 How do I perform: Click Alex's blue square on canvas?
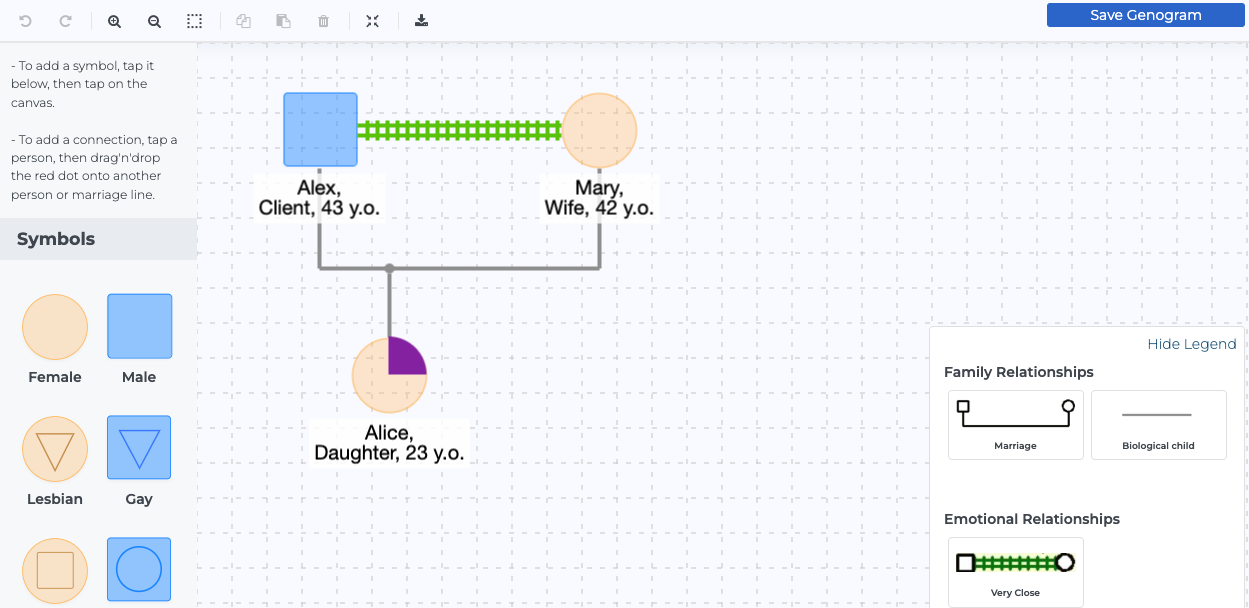[x=320, y=129]
